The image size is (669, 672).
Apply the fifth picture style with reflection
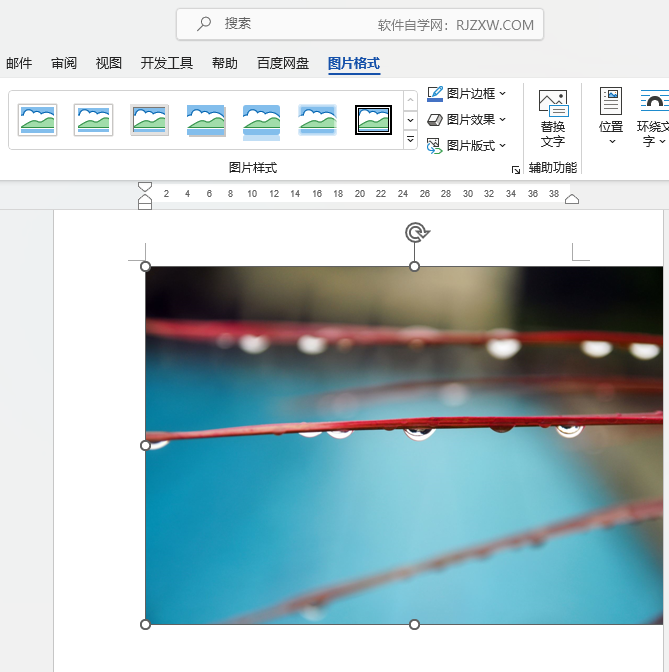pyautogui.click(x=261, y=122)
